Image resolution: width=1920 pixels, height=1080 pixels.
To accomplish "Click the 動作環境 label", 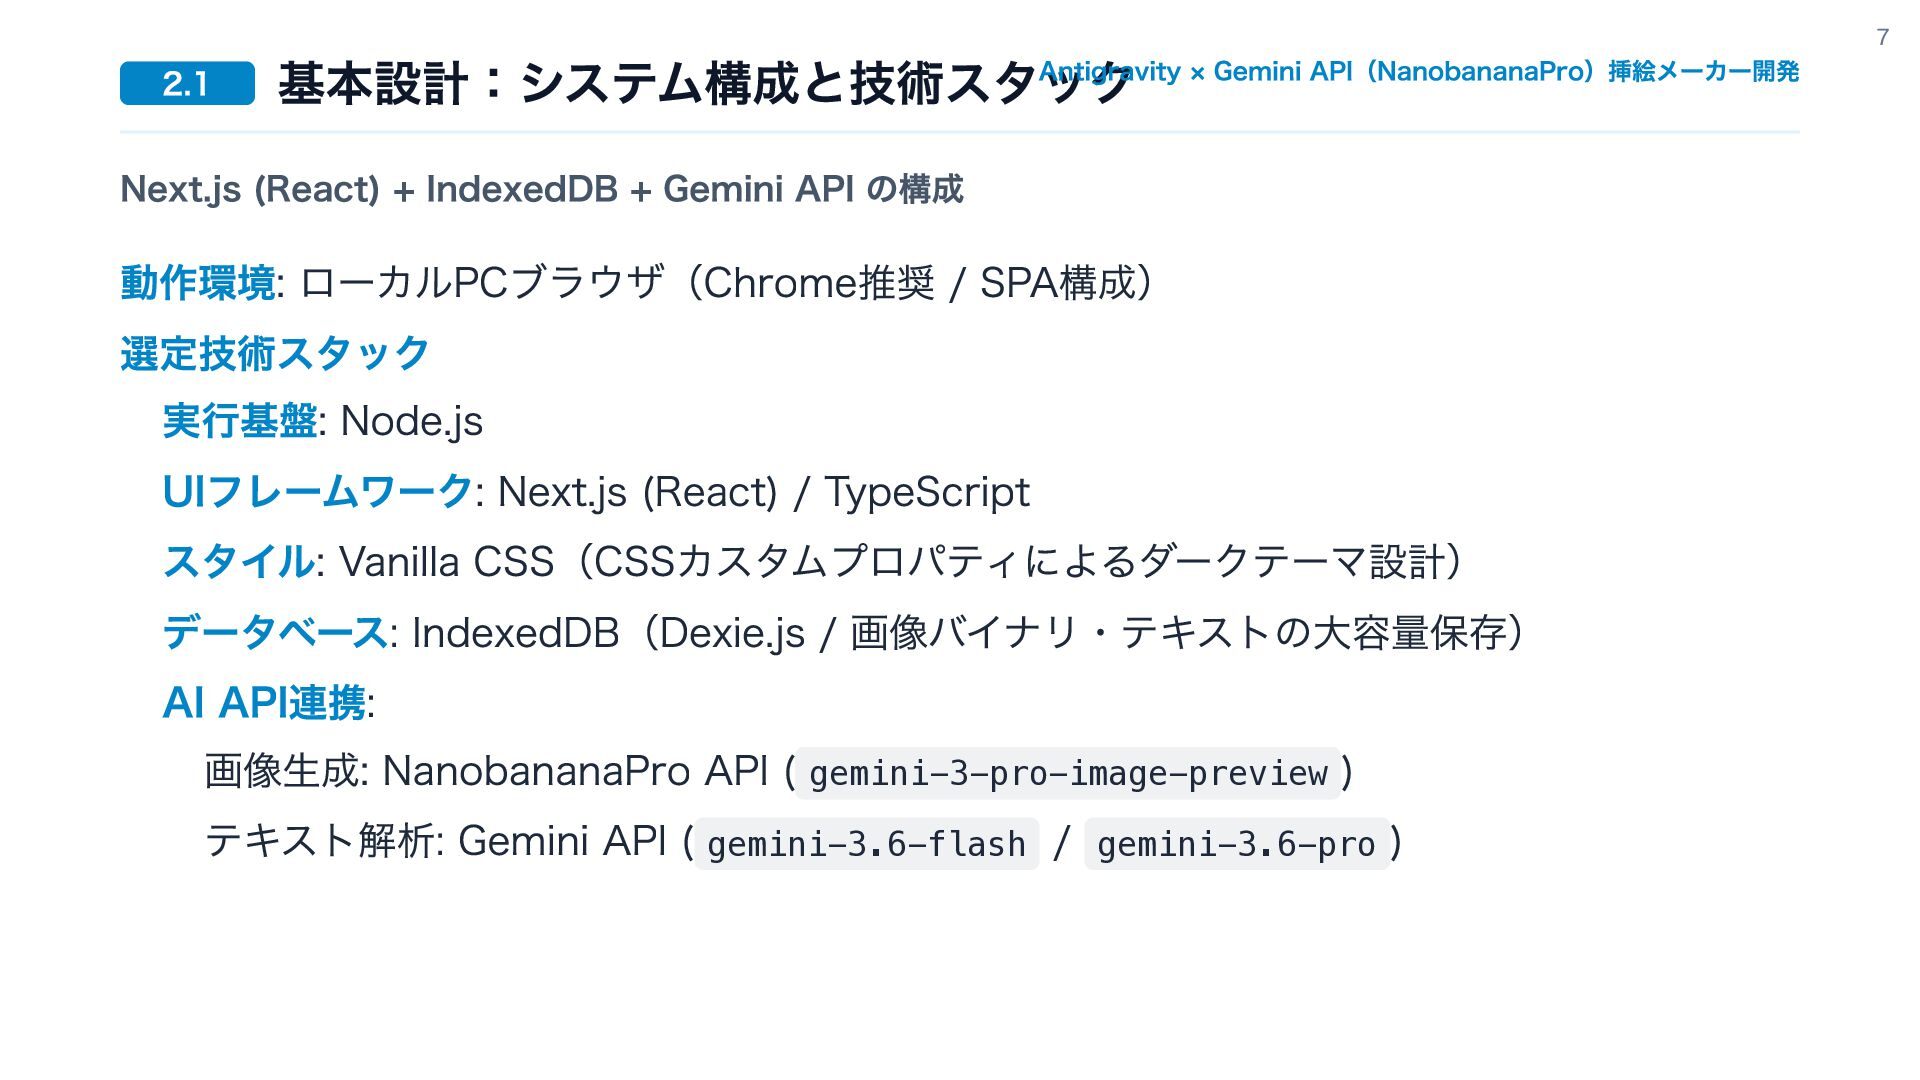I will (x=198, y=283).
